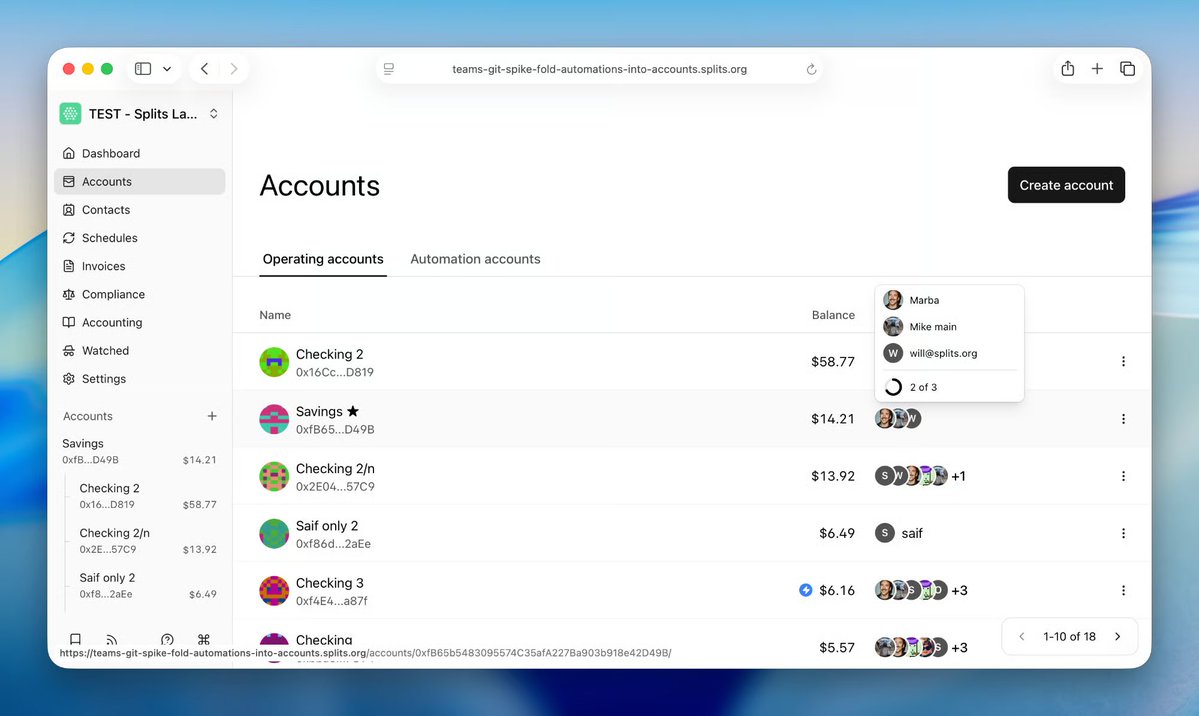This screenshot has width=1199, height=716.
Task: Click the Checking 2/n account avatar
Action: coord(274,477)
